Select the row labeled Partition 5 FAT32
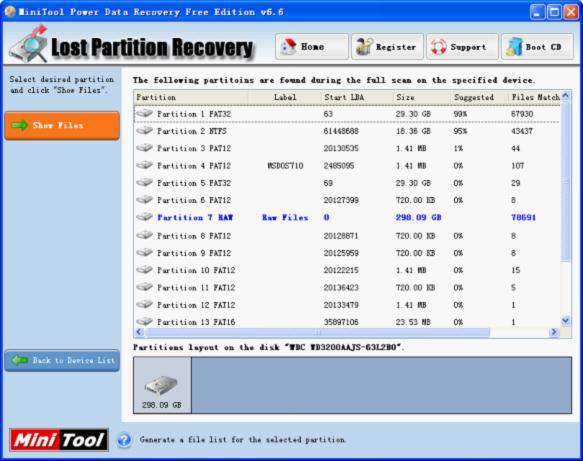This screenshot has width=583, height=461. [347, 183]
